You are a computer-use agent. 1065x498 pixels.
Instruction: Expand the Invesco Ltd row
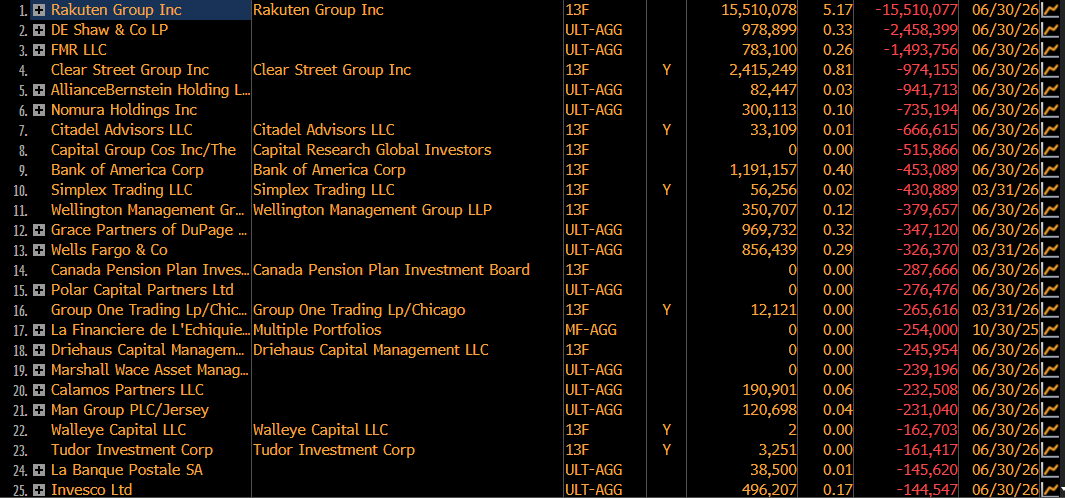(39, 490)
